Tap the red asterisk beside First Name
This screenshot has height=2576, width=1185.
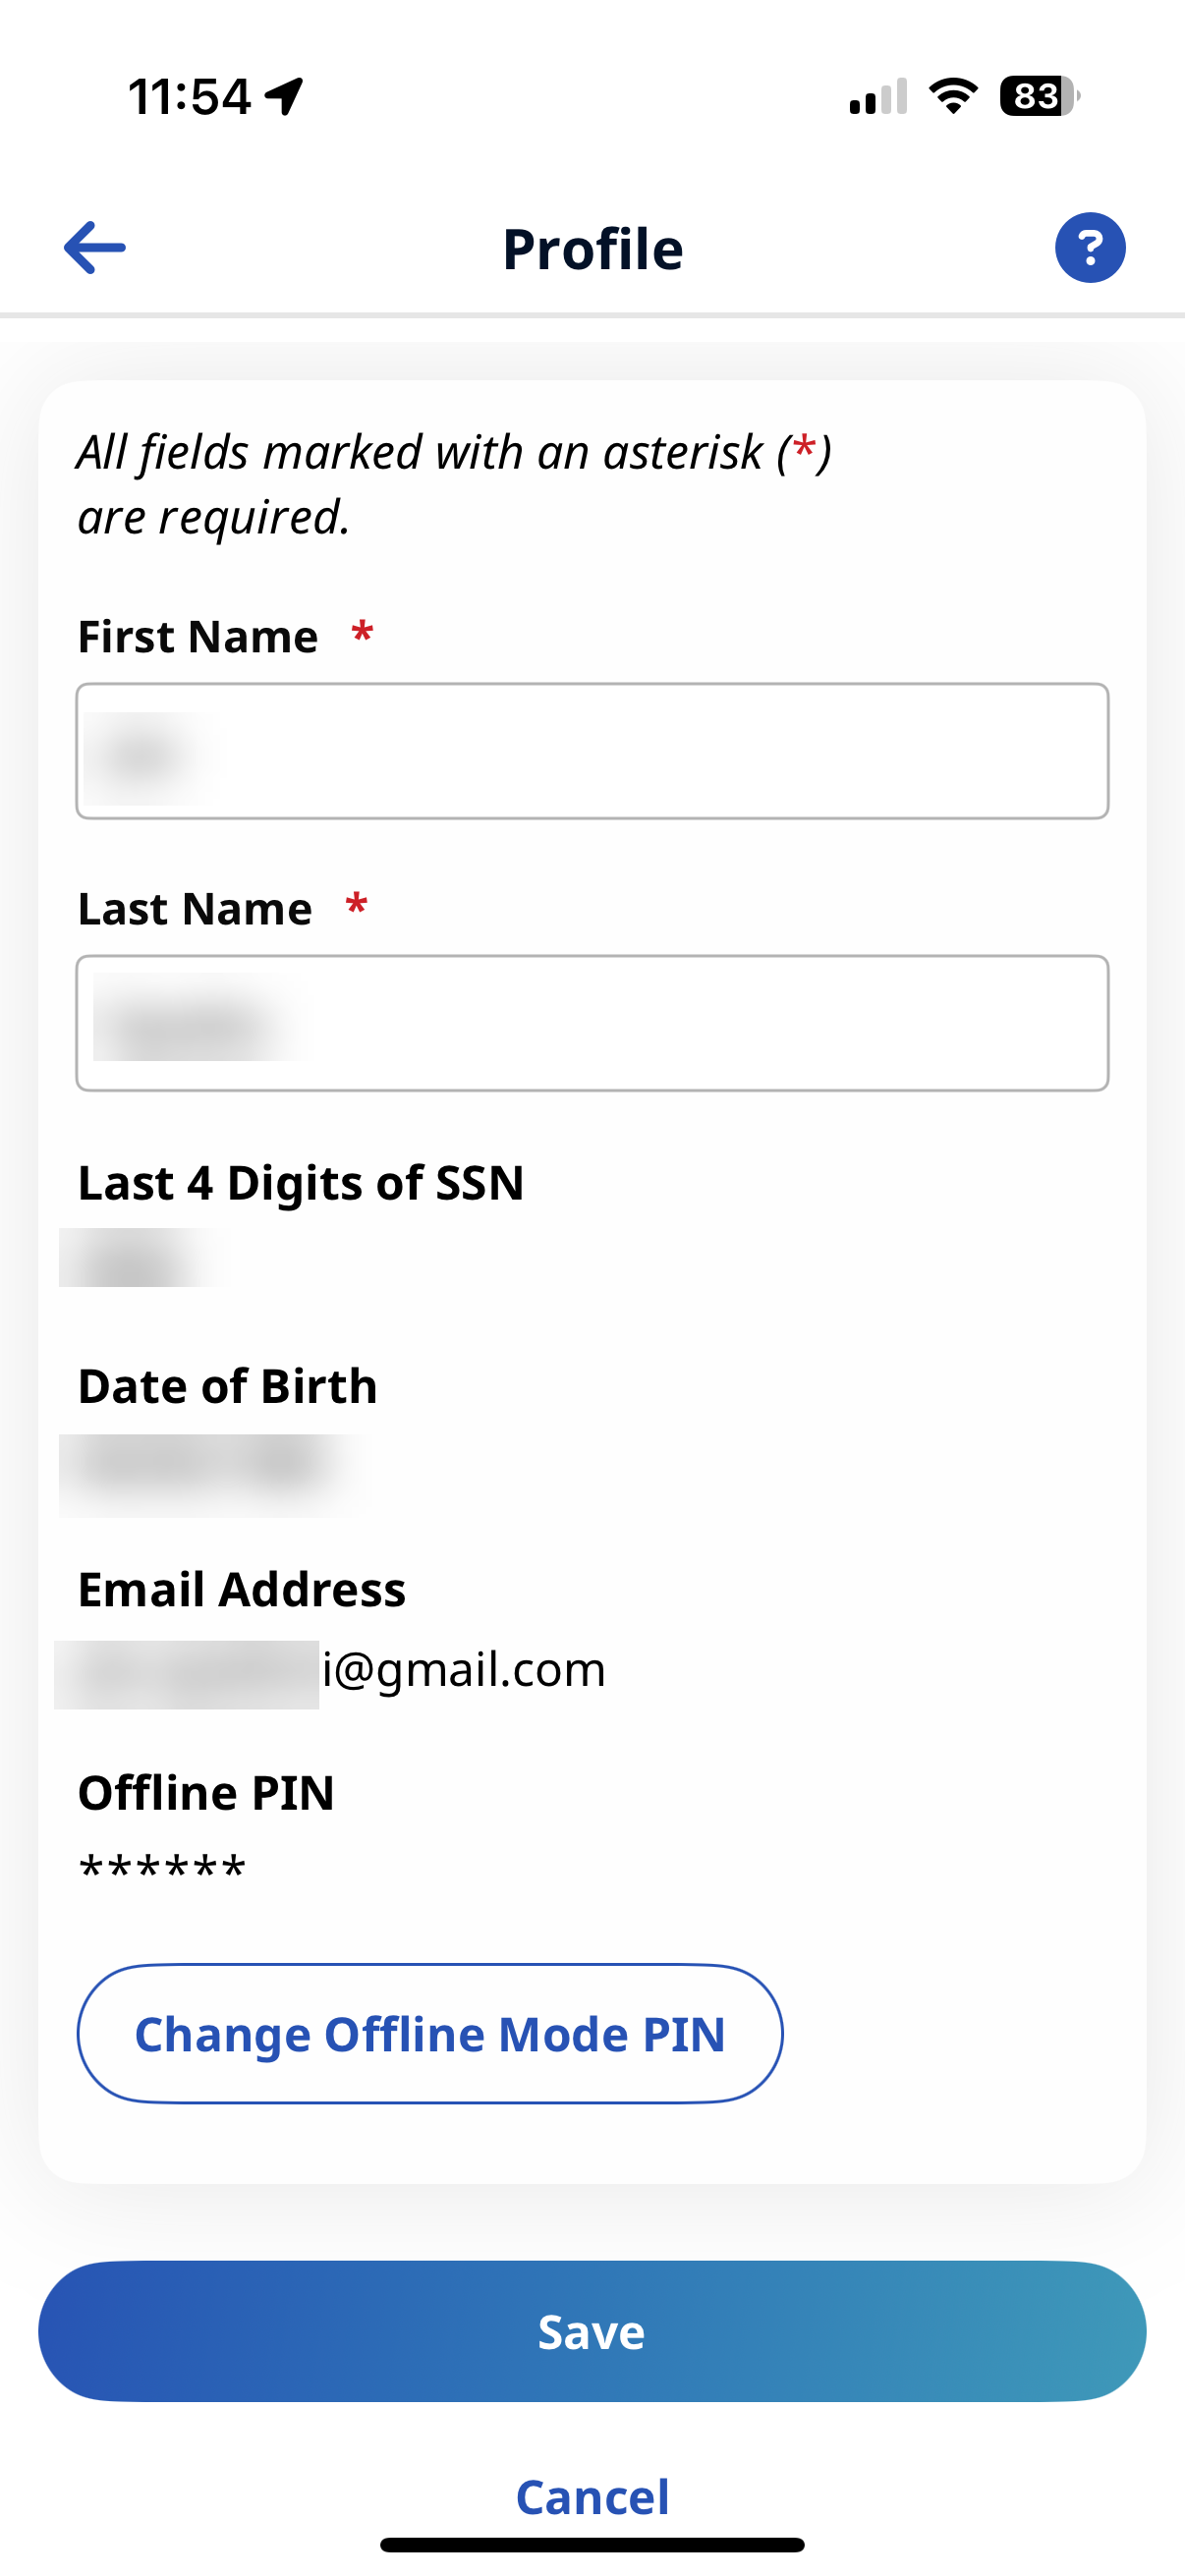pyautogui.click(x=362, y=634)
